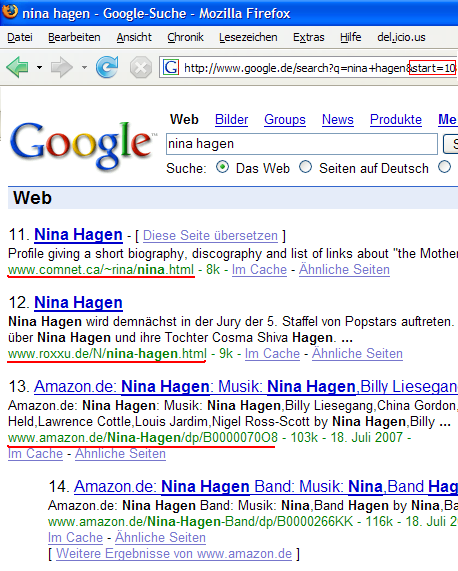Switch to the Bilder search tab
Screen dimensions: 458x571
[x=232, y=119]
